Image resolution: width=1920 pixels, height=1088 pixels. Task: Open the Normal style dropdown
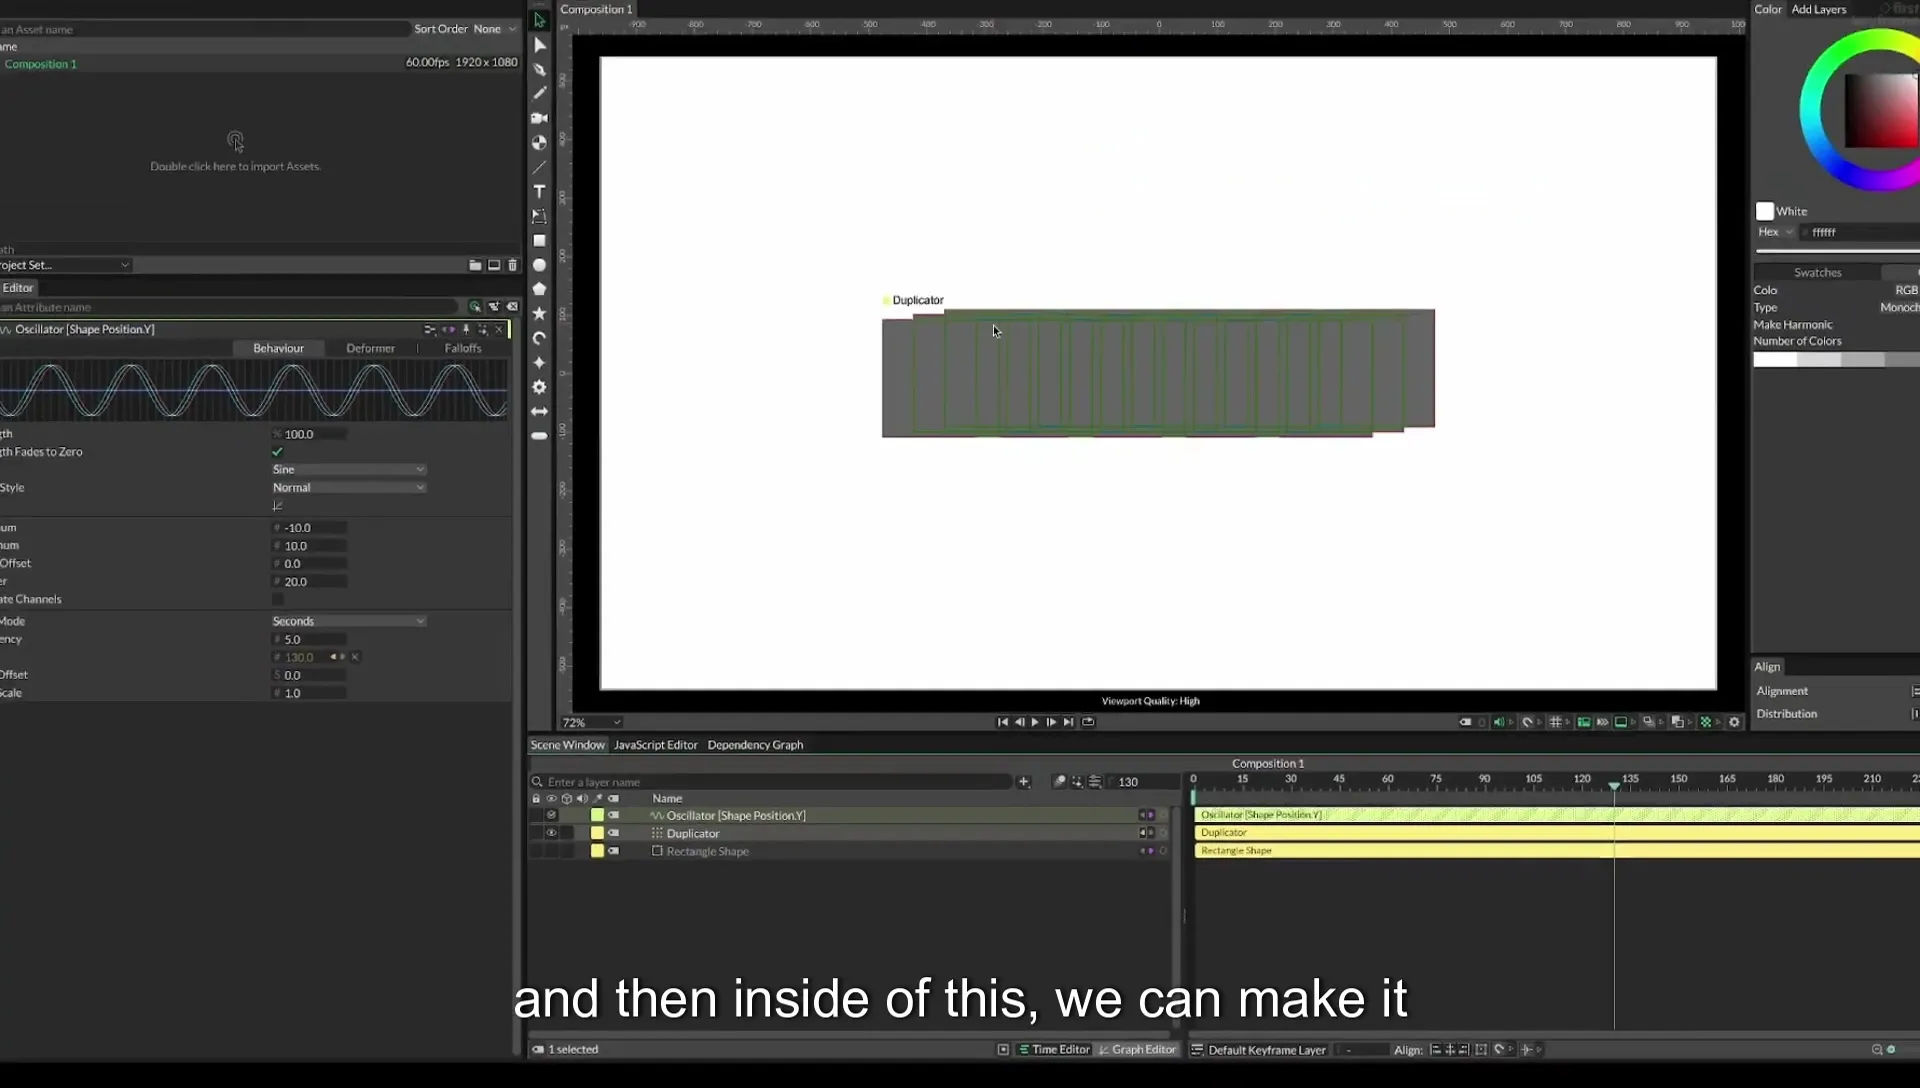pyautogui.click(x=348, y=488)
